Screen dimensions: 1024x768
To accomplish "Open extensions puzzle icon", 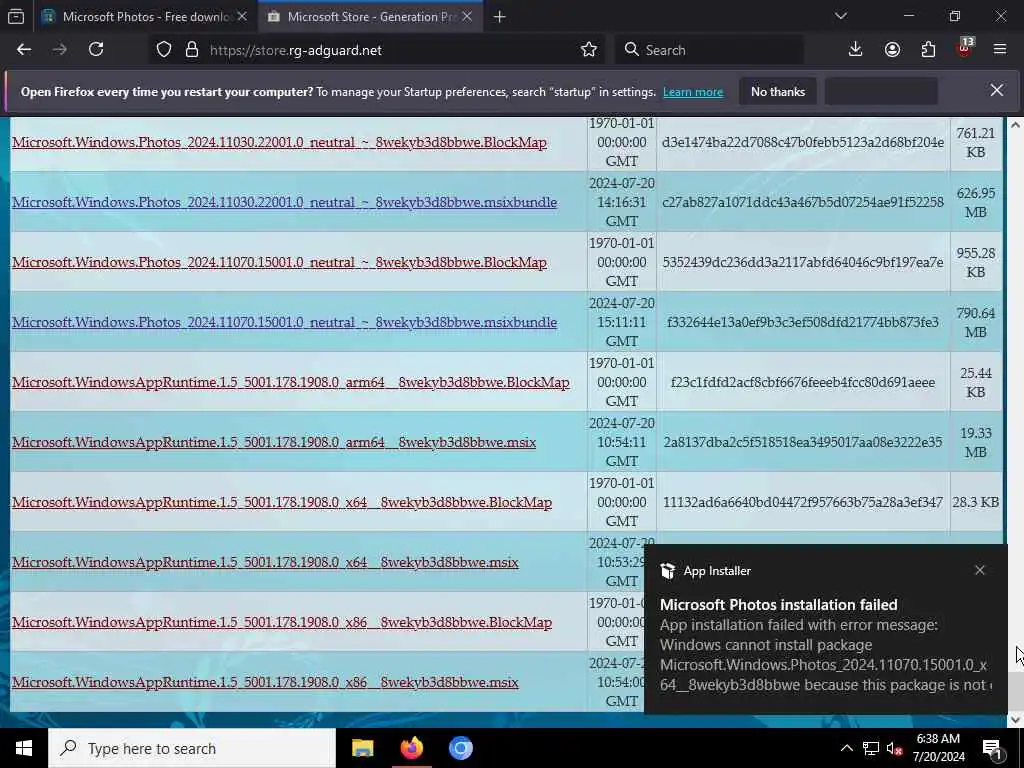I will 928,50.
